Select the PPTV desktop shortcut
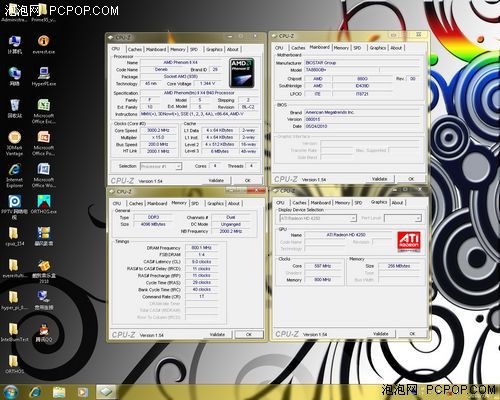This screenshot has height=400, width=500. tap(15, 207)
